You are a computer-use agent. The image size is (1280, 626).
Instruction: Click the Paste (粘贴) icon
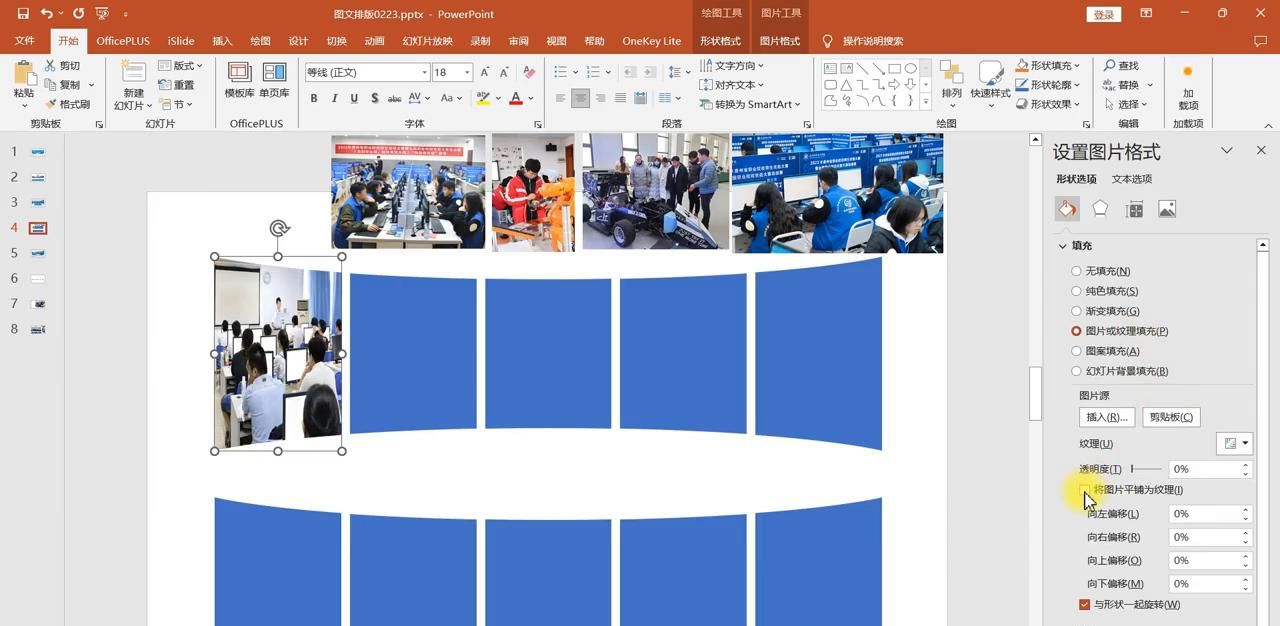tap(23, 73)
